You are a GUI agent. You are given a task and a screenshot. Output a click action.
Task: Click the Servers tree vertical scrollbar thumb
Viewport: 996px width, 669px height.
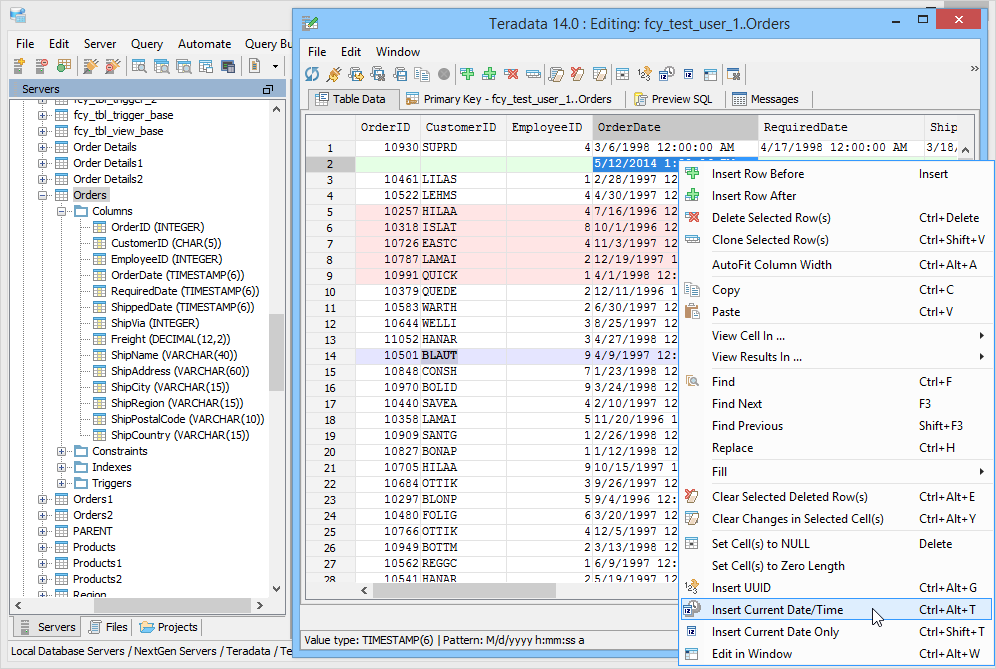[276, 352]
